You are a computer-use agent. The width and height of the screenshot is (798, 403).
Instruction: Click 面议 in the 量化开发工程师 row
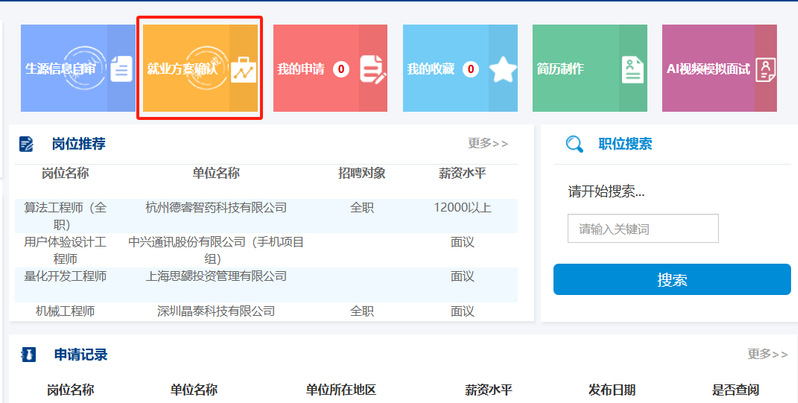pos(462,276)
